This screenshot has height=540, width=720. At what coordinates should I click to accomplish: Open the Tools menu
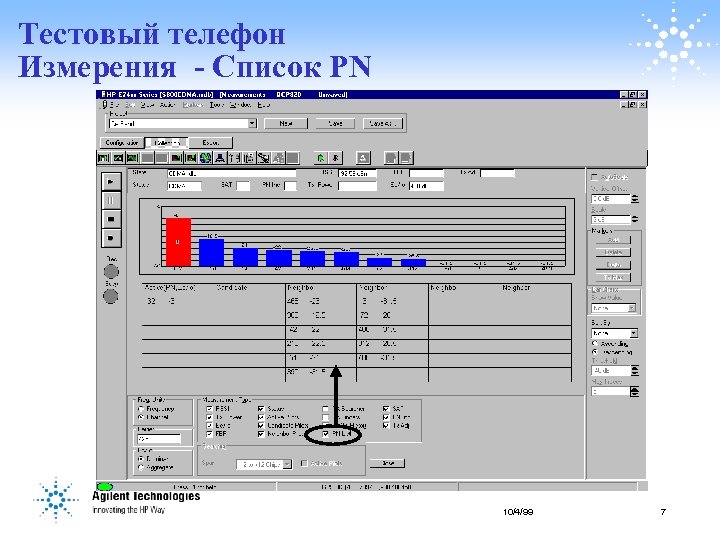click(x=216, y=105)
